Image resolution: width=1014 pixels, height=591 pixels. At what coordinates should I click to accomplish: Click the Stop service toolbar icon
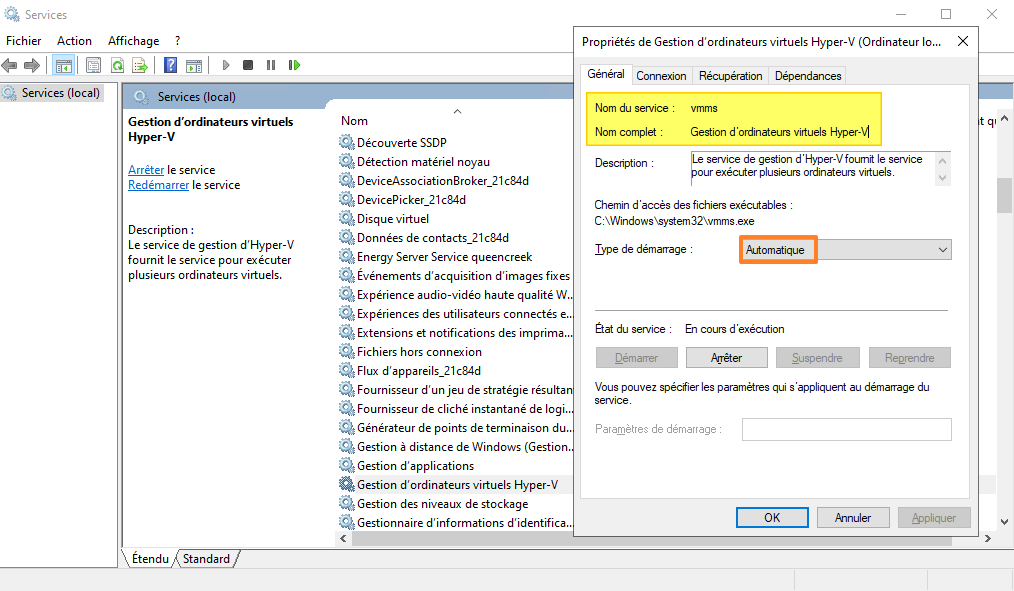[x=248, y=65]
